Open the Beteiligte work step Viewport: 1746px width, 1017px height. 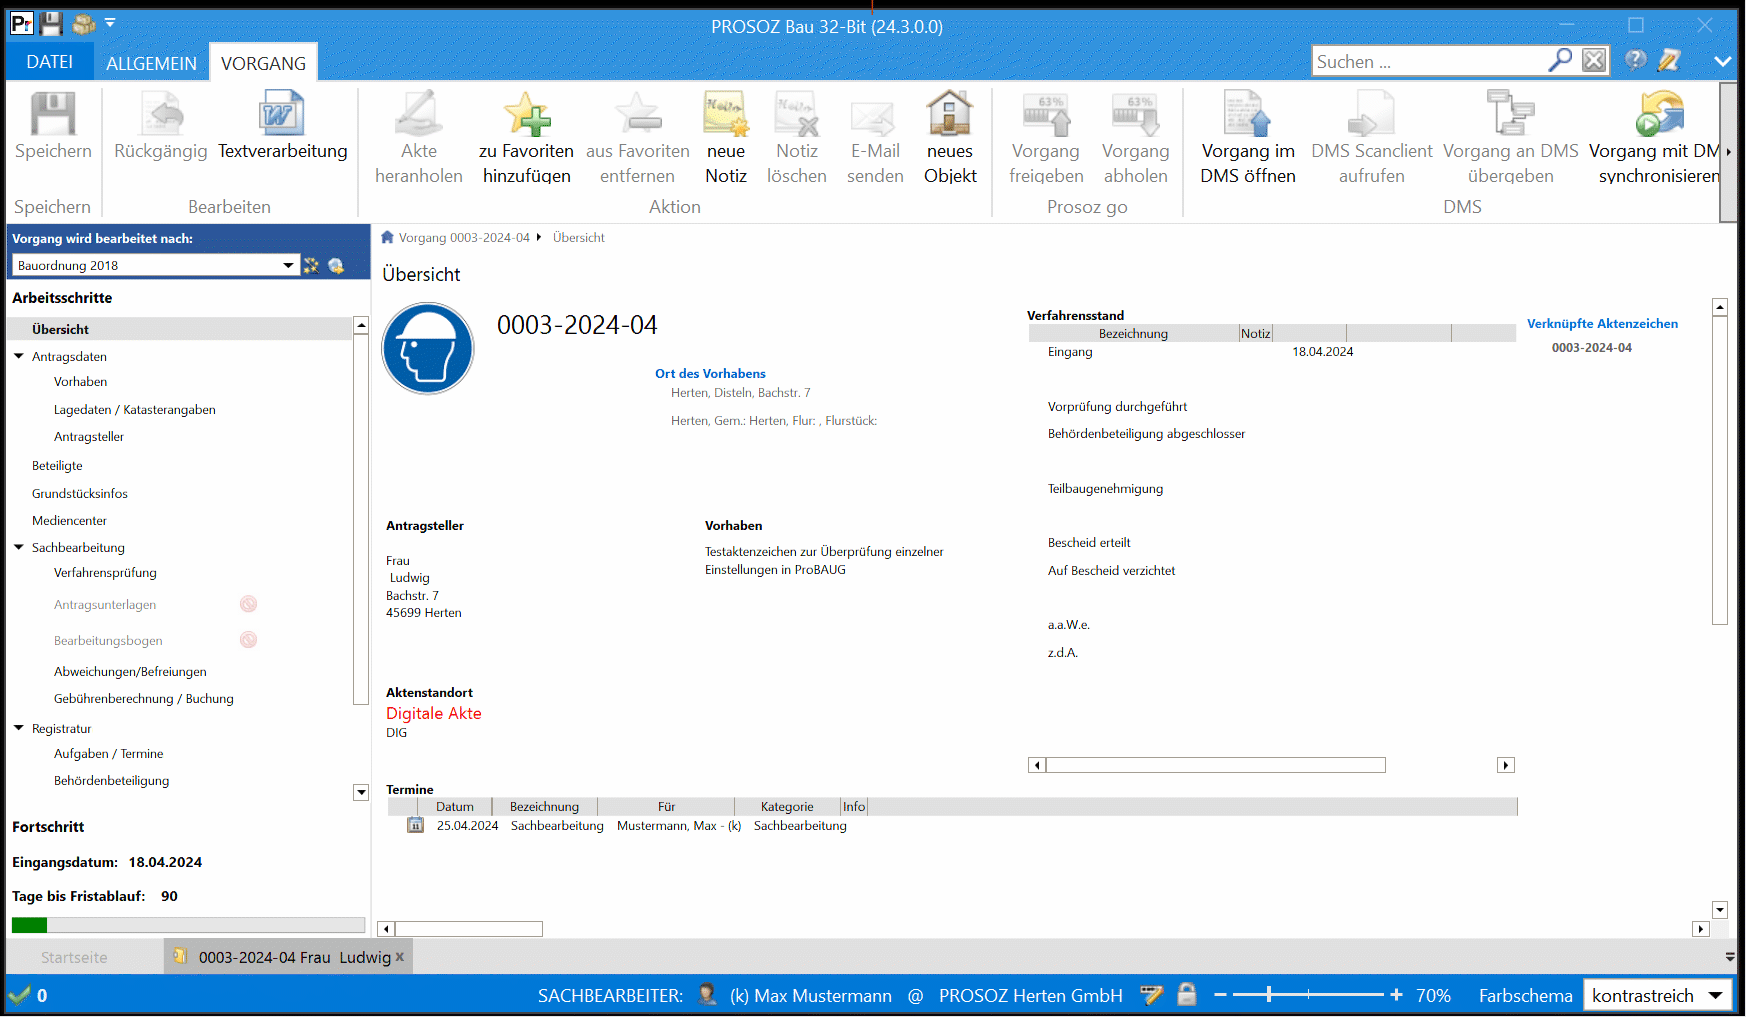57,465
